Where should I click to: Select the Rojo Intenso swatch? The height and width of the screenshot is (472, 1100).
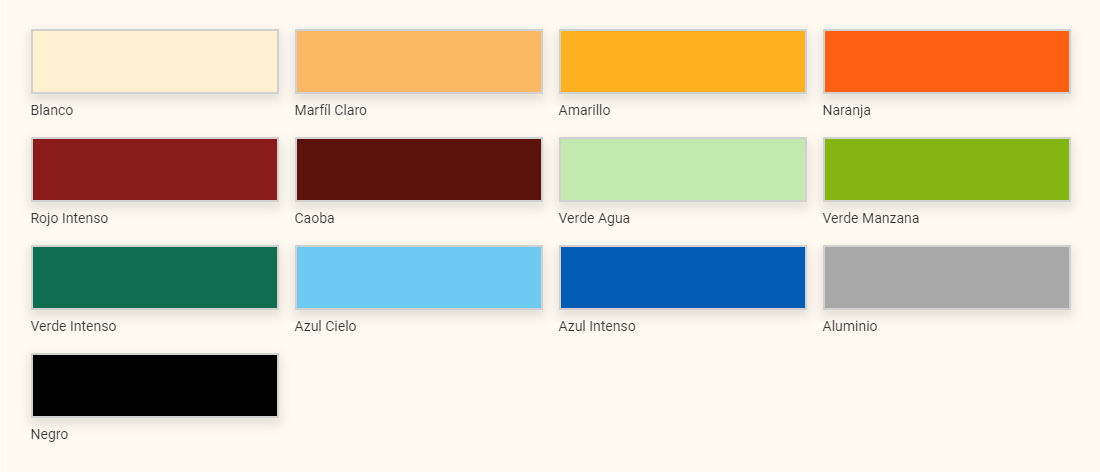[x=155, y=170]
